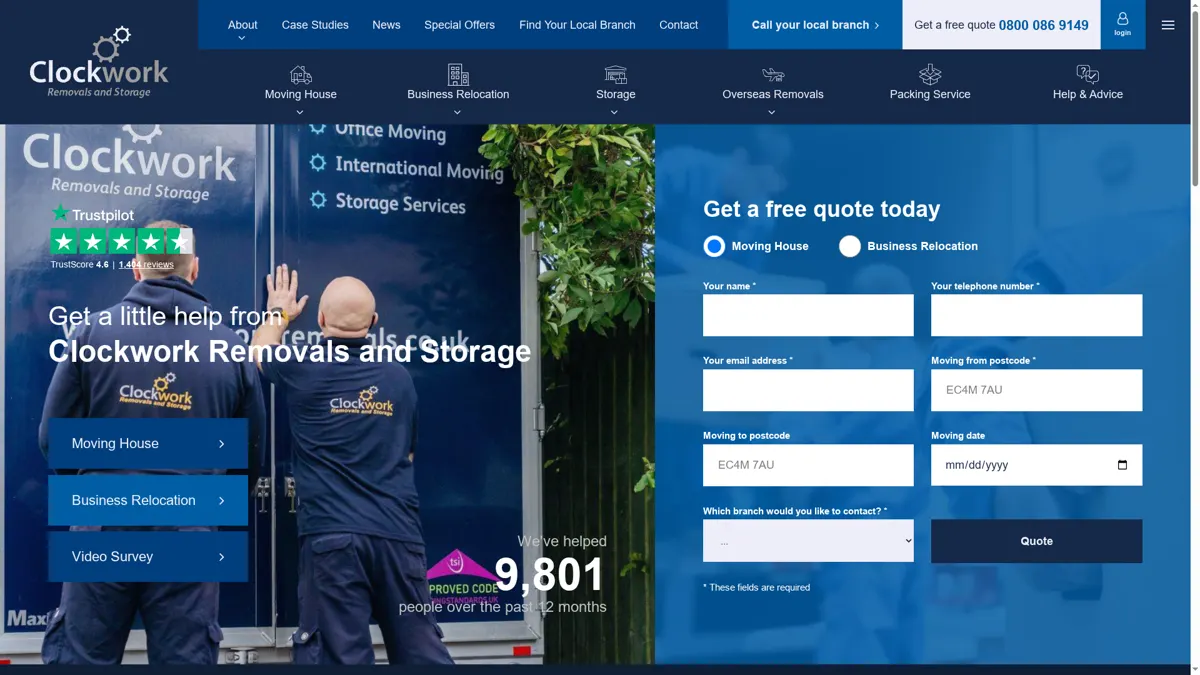The image size is (1200, 675).
Task: Expand the Storage nav chevron
Action: (x=615, y=112)
